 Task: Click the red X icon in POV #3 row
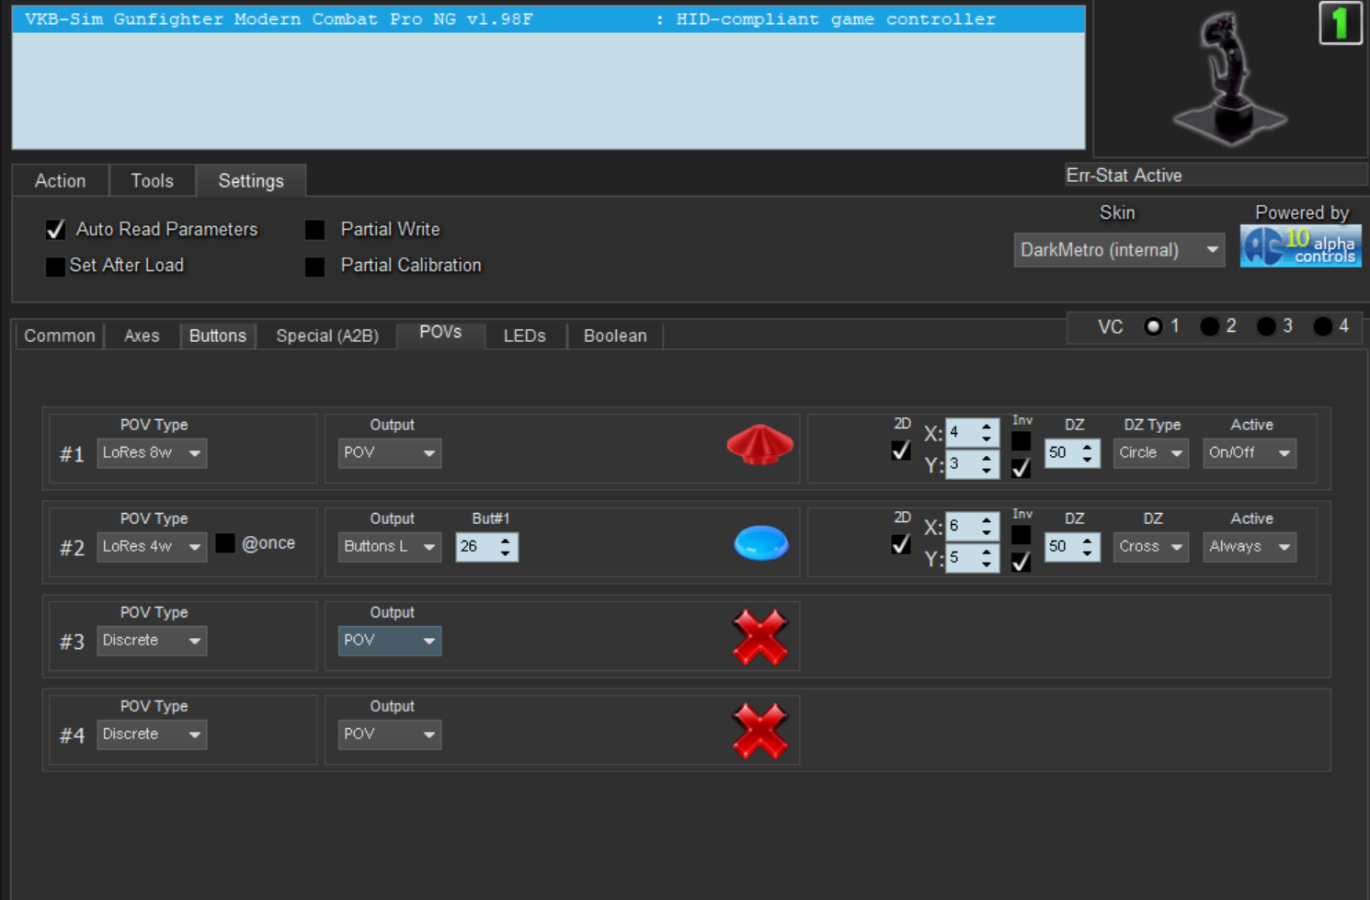point(760,637)
